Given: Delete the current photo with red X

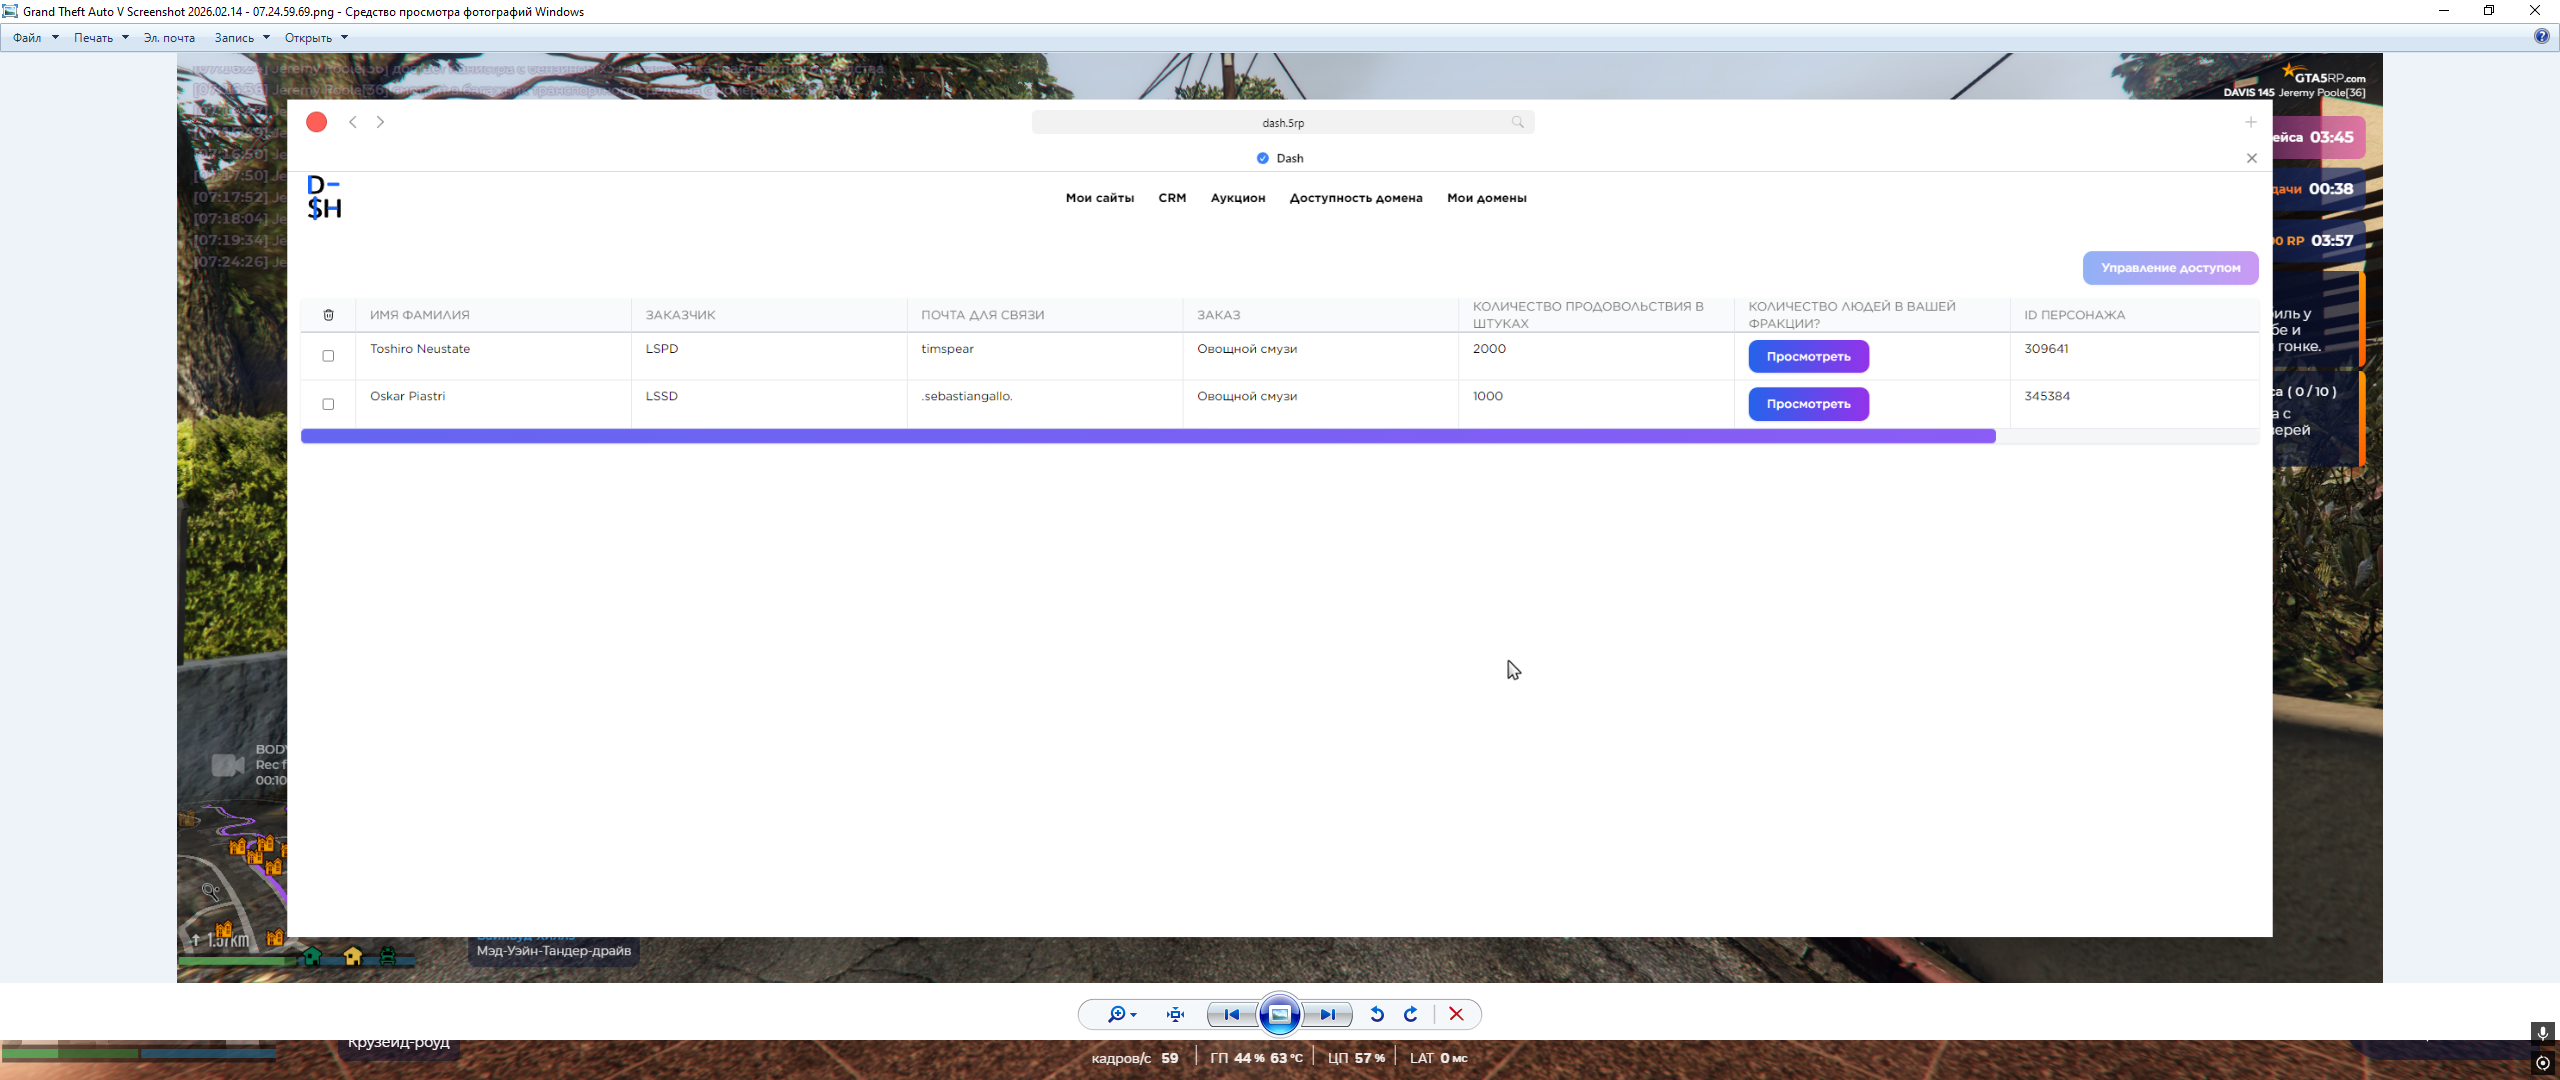Looking at the screenshot, I should pos(1456,1014).
